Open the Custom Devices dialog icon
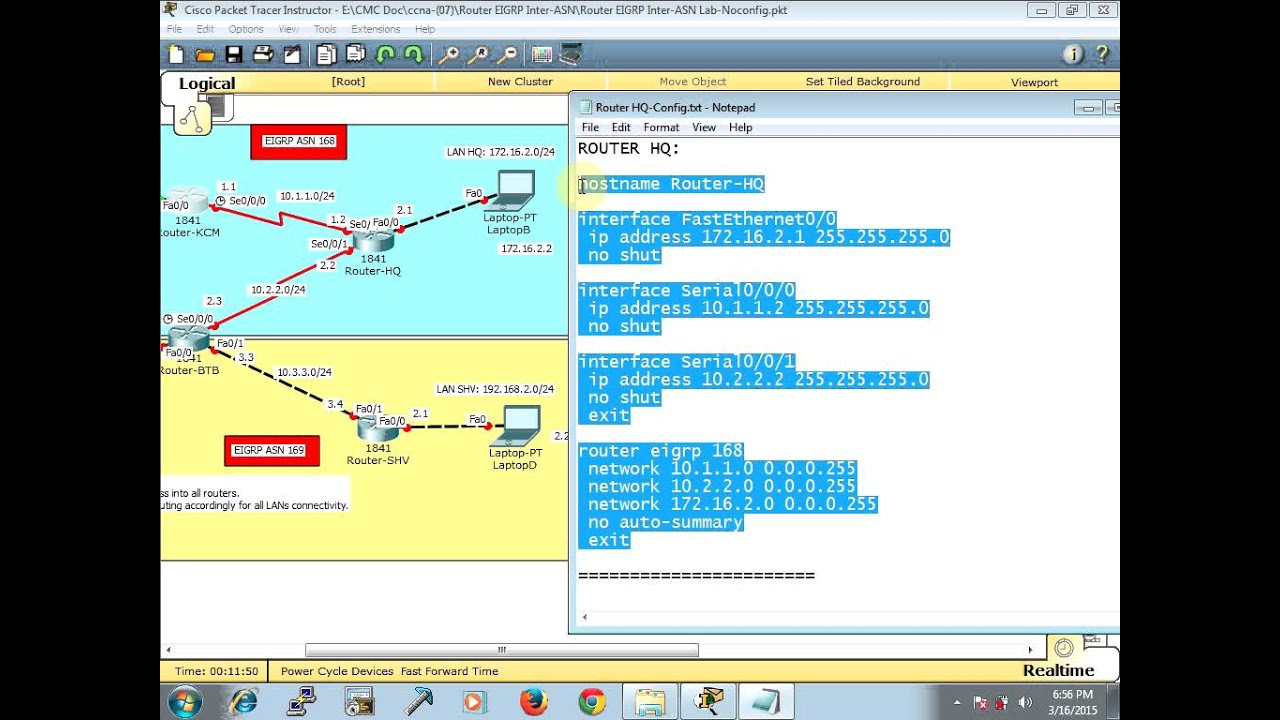The width and height of the screenshot is (1280, 720). coord(571,54)
